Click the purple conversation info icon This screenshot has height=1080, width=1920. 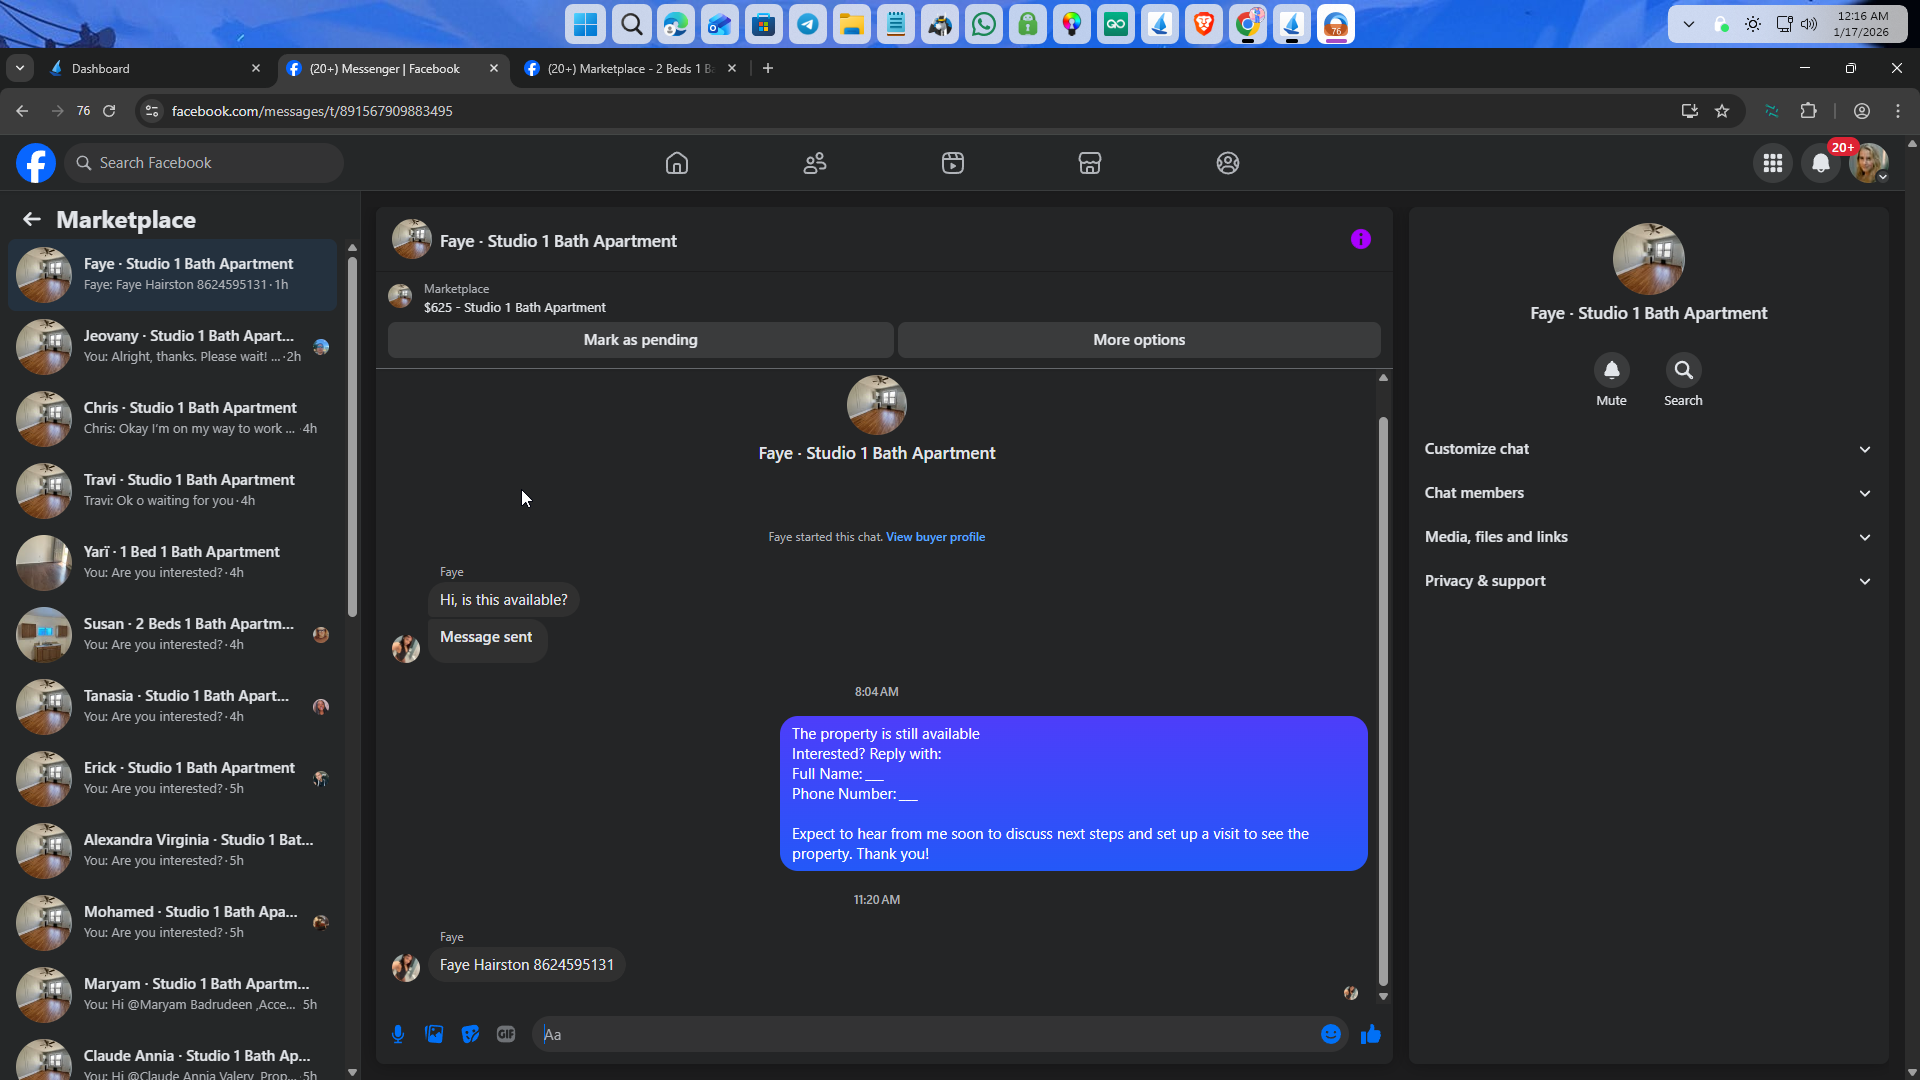(1360, 239)
